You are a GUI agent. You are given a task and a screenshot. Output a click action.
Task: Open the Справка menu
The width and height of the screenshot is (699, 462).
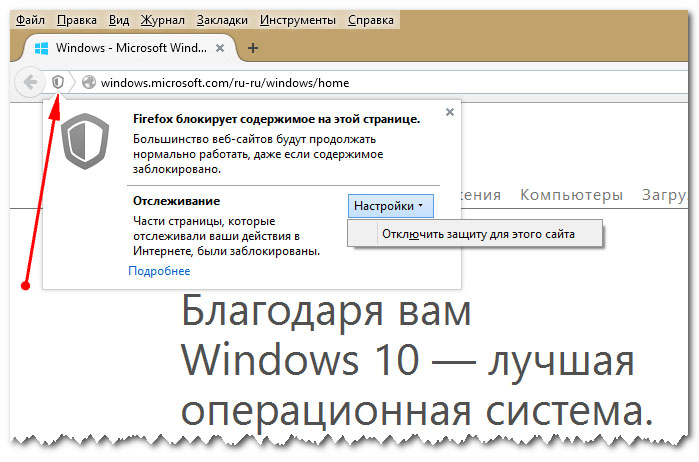click(x=370, y=20)
